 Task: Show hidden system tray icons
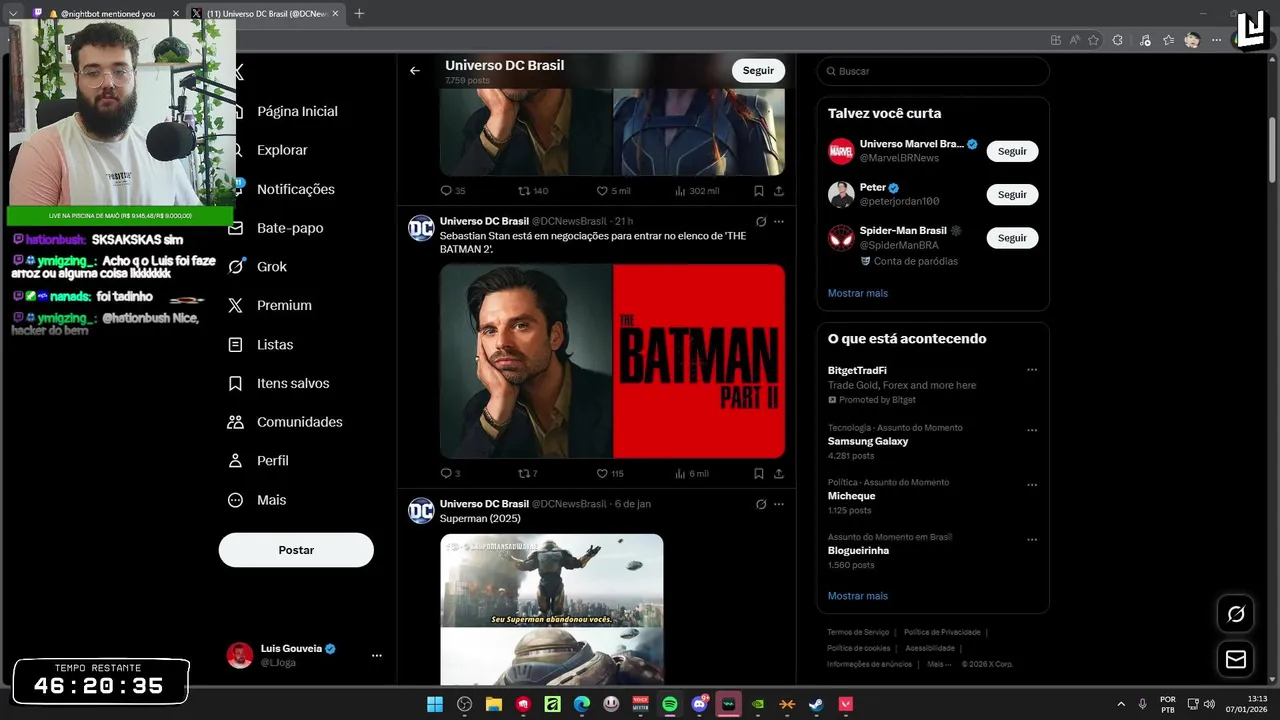(1120, 704)
